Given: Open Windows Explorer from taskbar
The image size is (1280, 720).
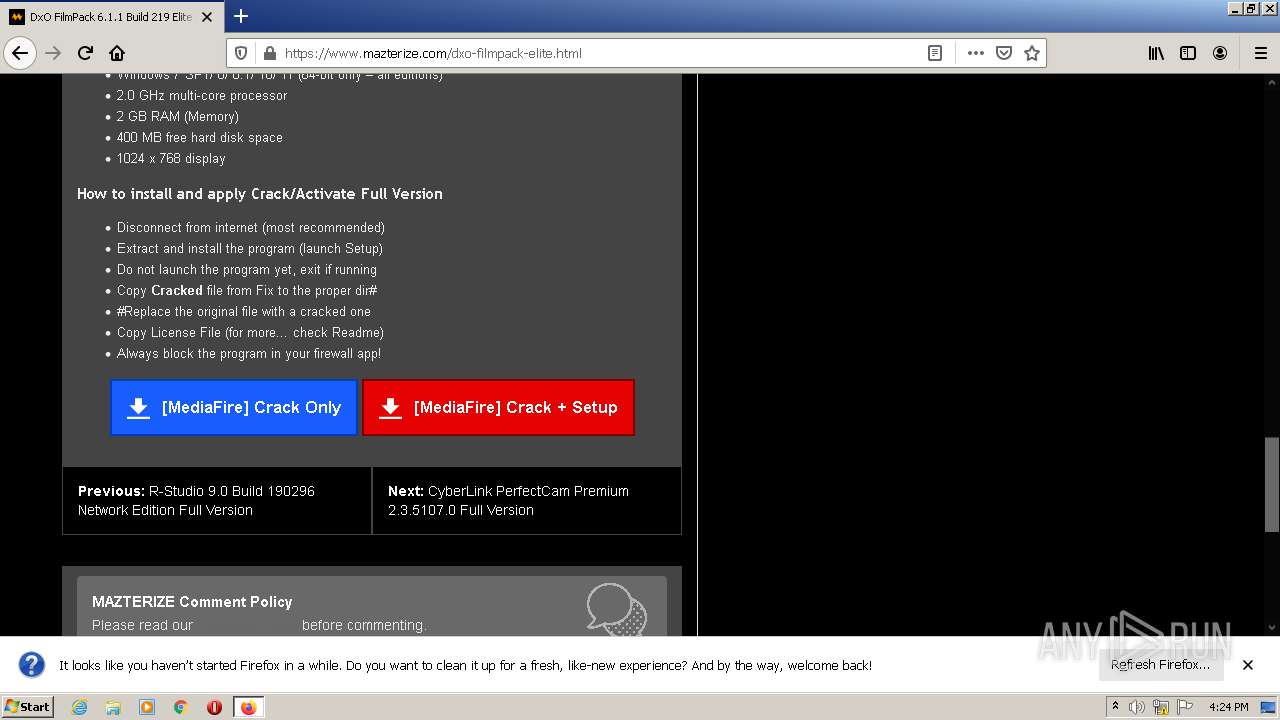Looking at the screenshot, I should click(113, 707).
